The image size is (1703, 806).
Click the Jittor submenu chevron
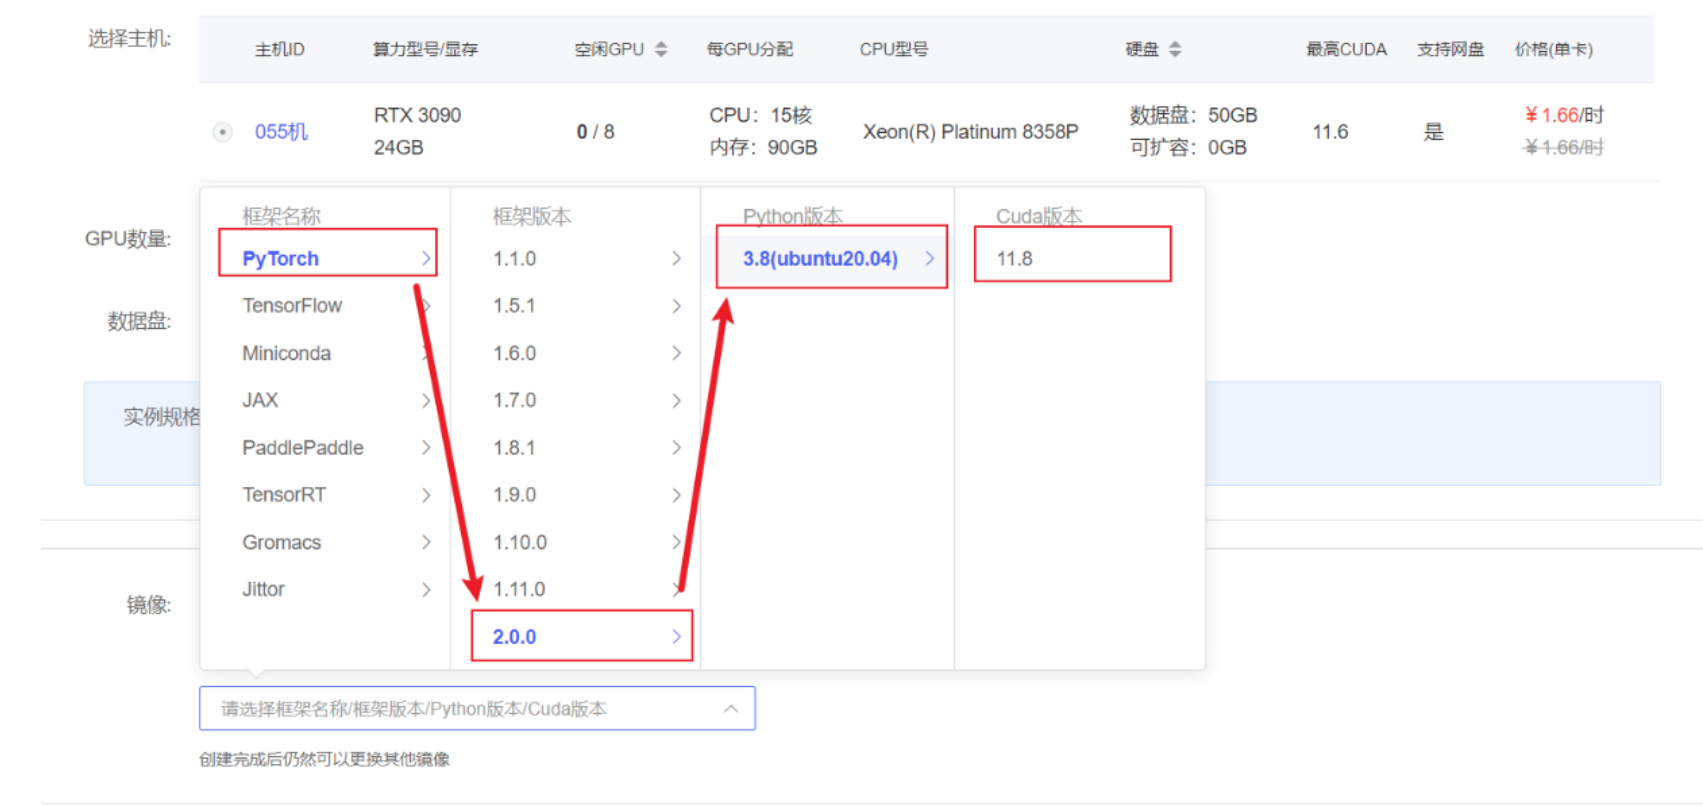[426, 590]
